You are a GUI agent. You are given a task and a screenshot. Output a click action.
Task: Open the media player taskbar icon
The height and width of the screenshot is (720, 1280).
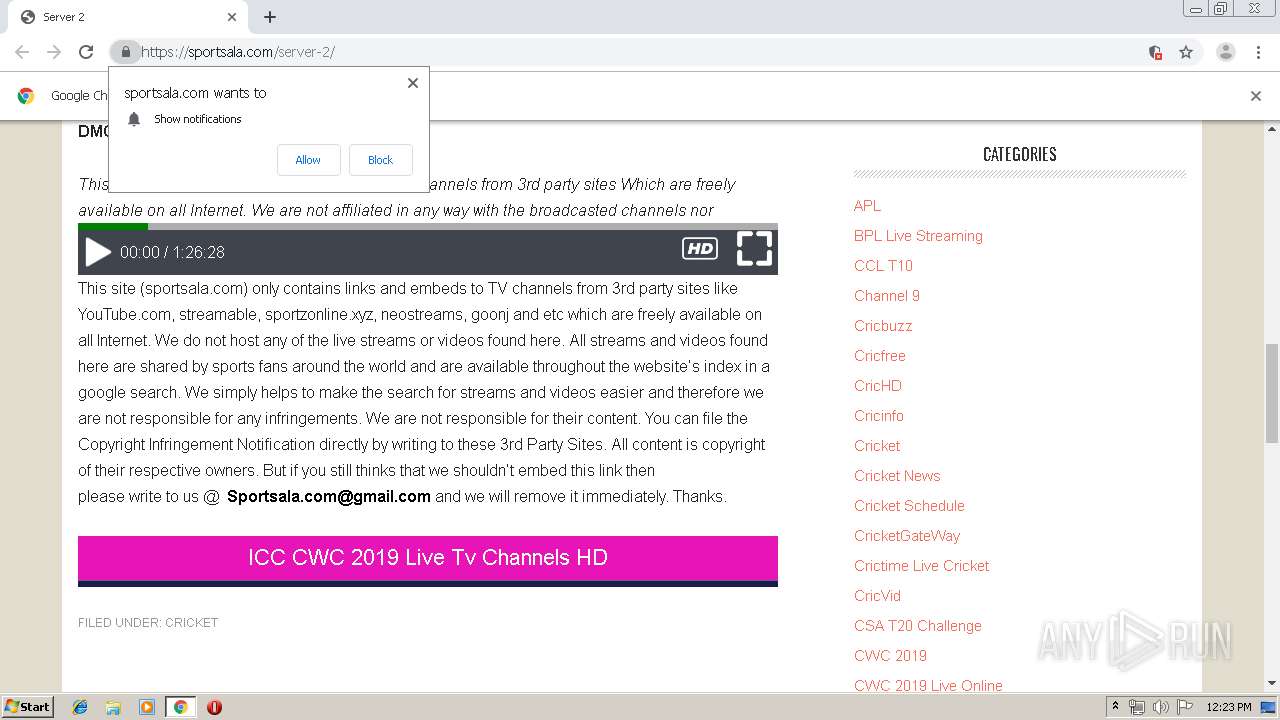[147, 706]
